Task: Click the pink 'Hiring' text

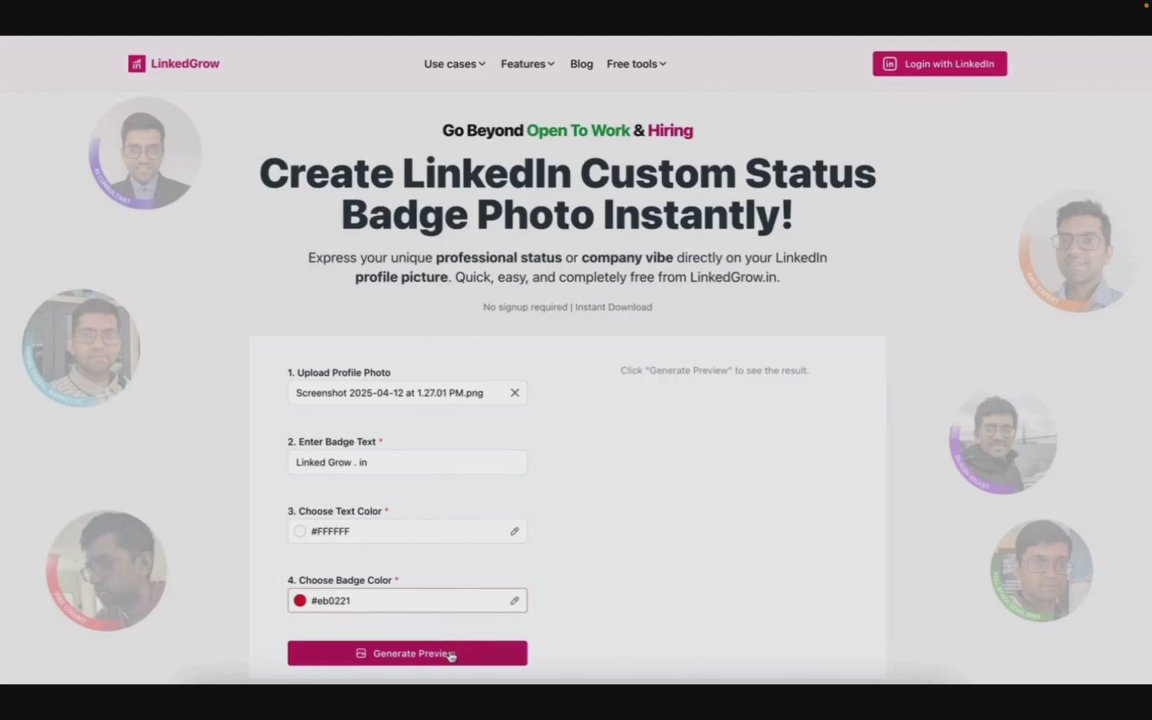Action: 670,131
